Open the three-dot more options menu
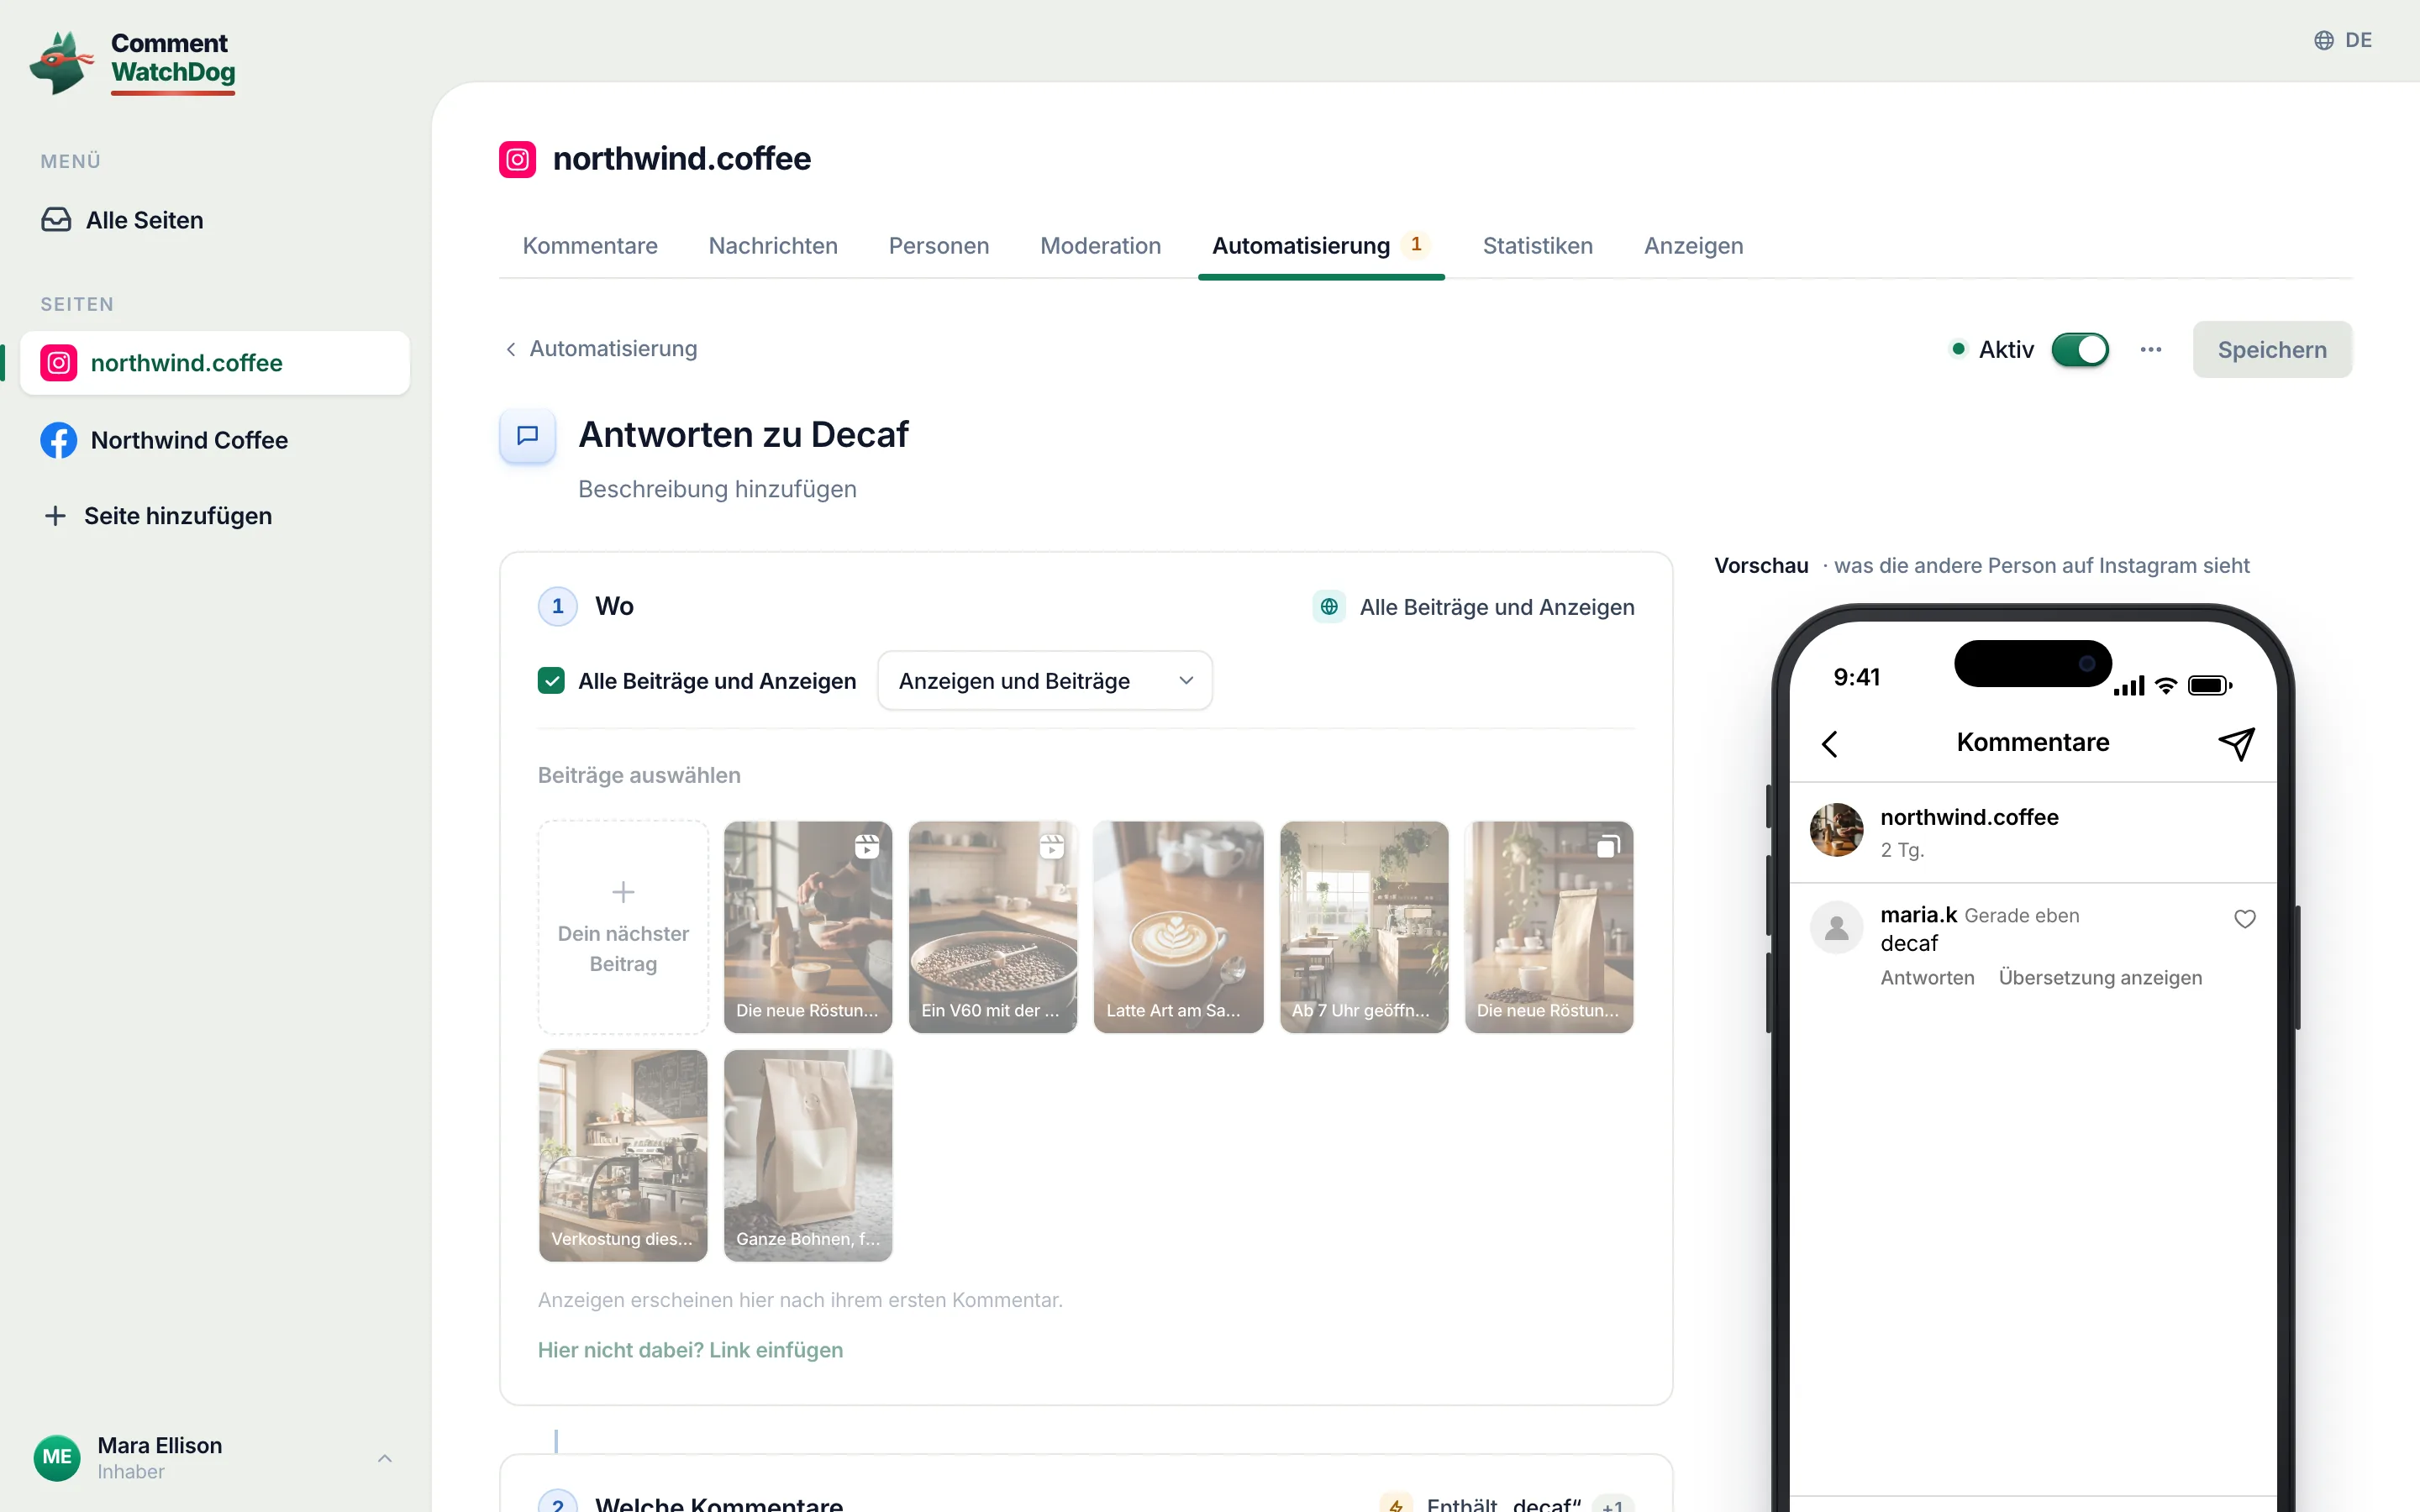Screen dimensions: 2420x1512 tap(2151, 350)
